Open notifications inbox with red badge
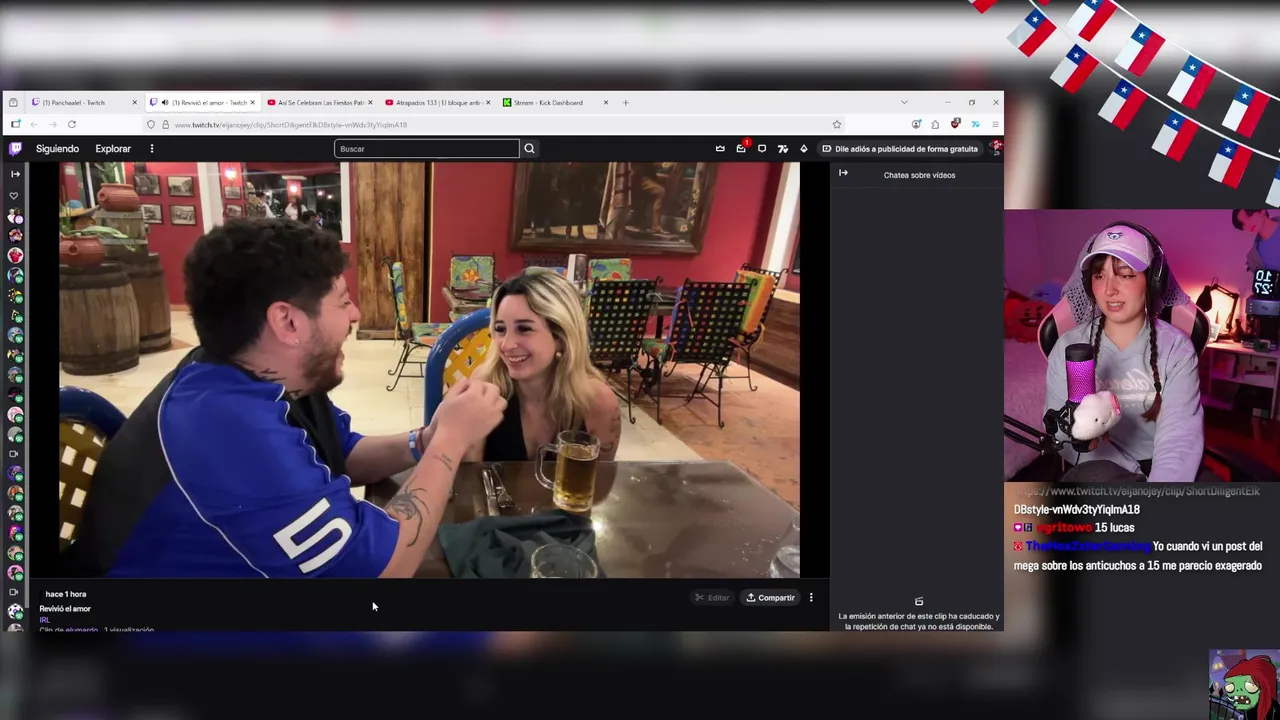The height and width of the screenshot is (720, 1280). click(x=741, y=148)
